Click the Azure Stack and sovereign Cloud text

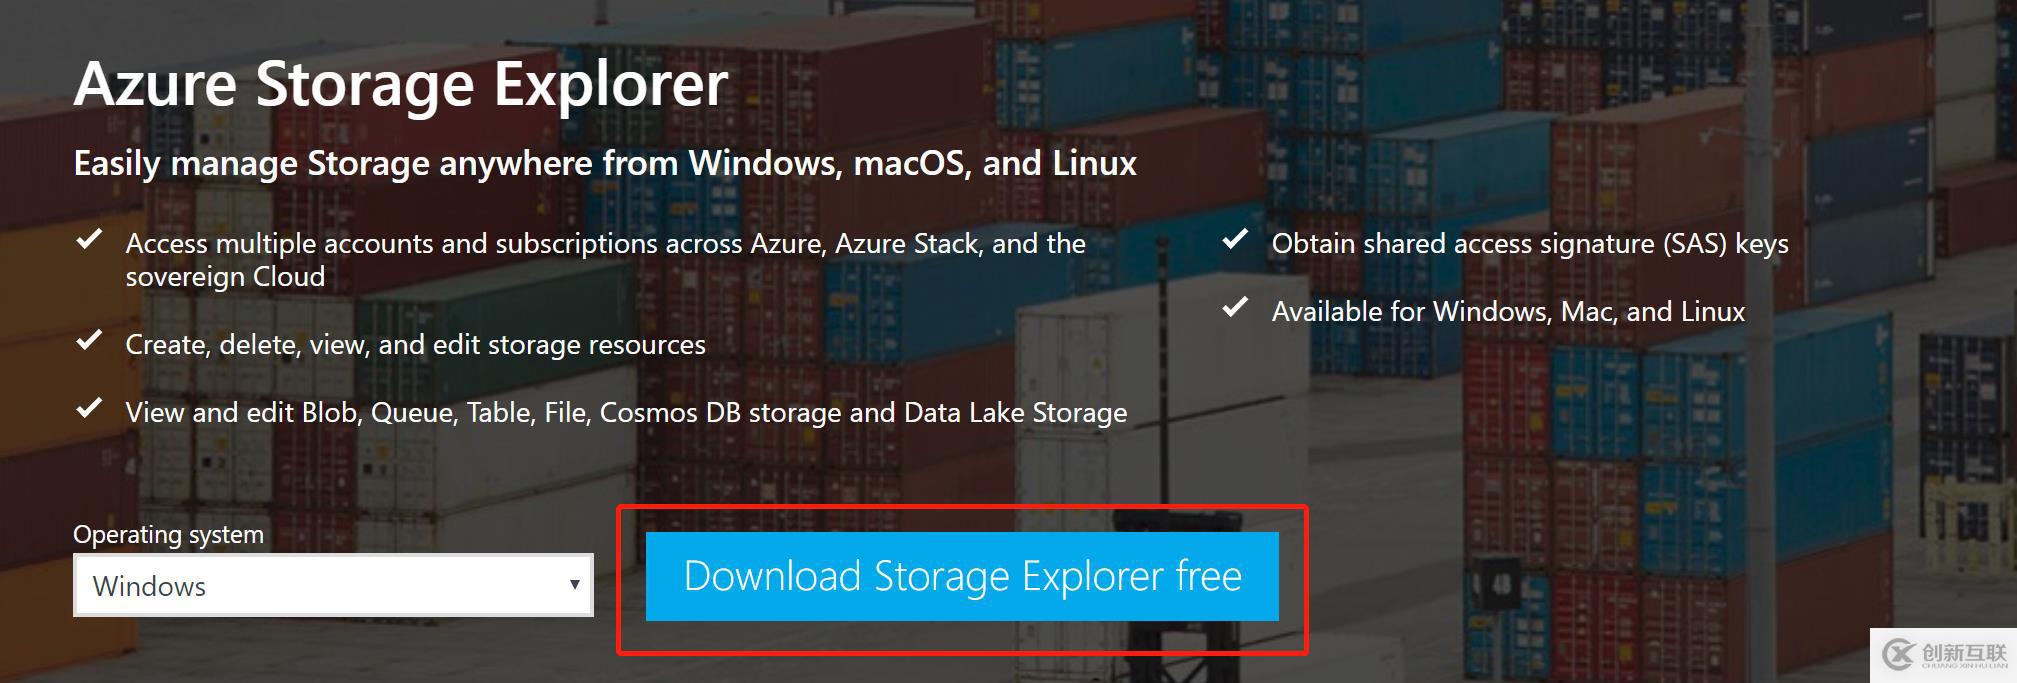coord(606,260)
